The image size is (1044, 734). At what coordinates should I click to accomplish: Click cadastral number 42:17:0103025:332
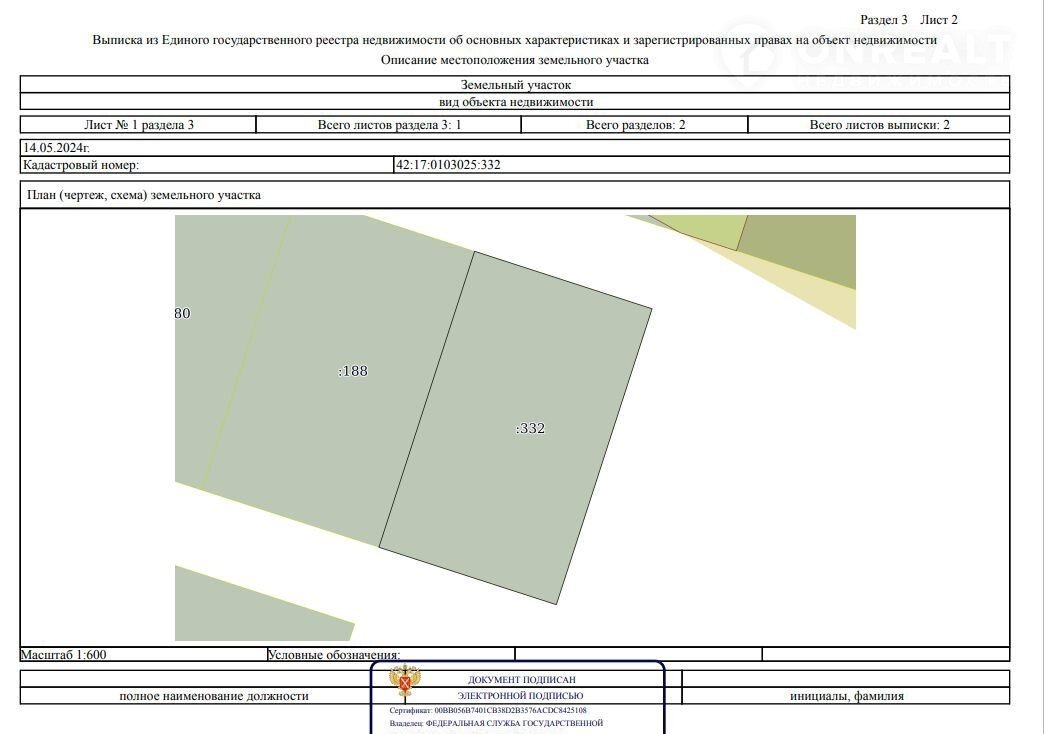448,165
